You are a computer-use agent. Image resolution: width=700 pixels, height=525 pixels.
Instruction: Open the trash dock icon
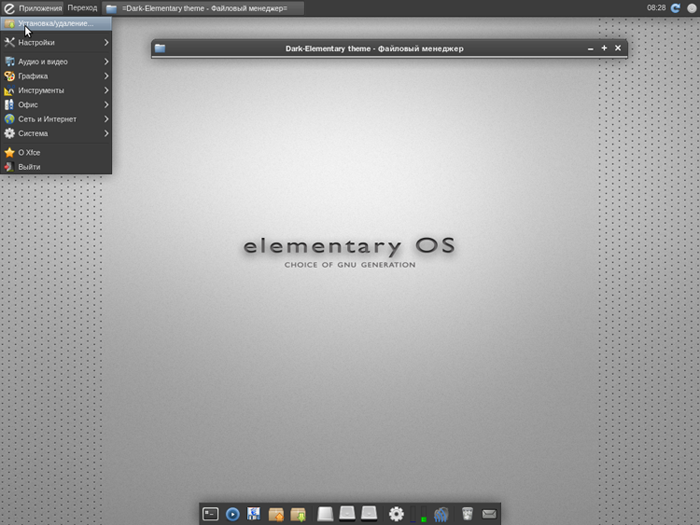pyautogui.click(x=467, y=513)
